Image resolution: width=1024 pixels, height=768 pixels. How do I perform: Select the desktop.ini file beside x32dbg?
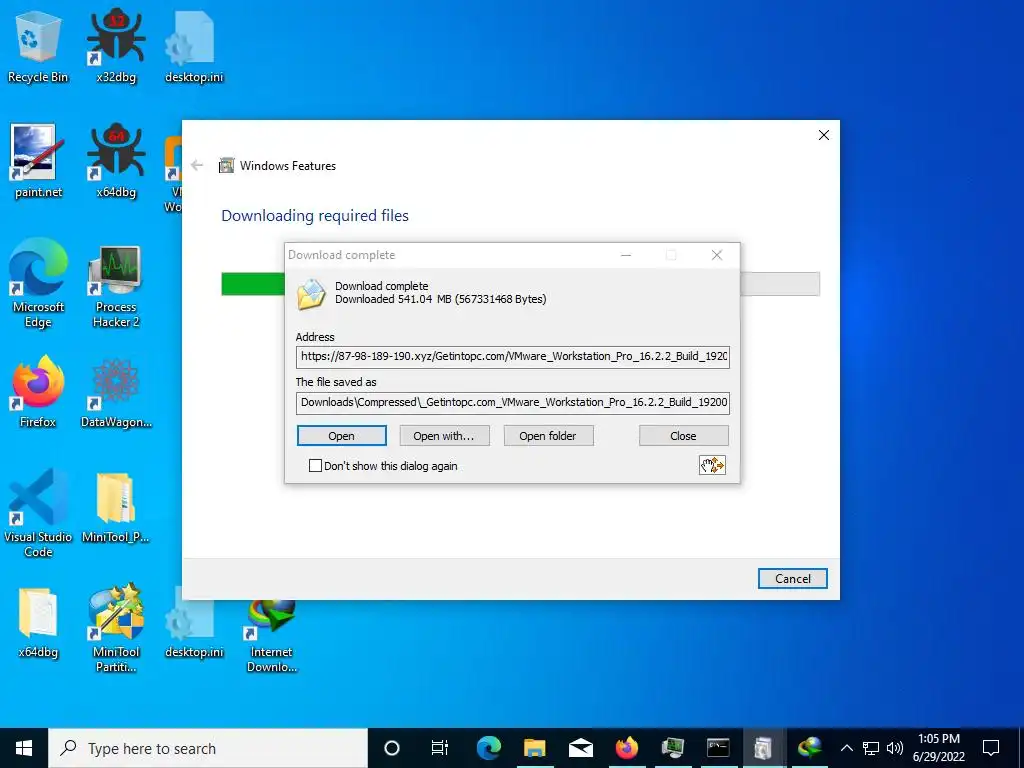[x=194, y=47]
